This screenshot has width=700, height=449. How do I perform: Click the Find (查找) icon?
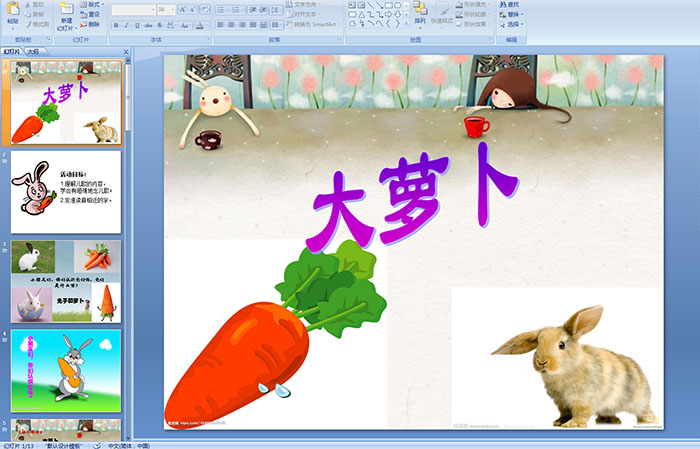pos(513,4)
